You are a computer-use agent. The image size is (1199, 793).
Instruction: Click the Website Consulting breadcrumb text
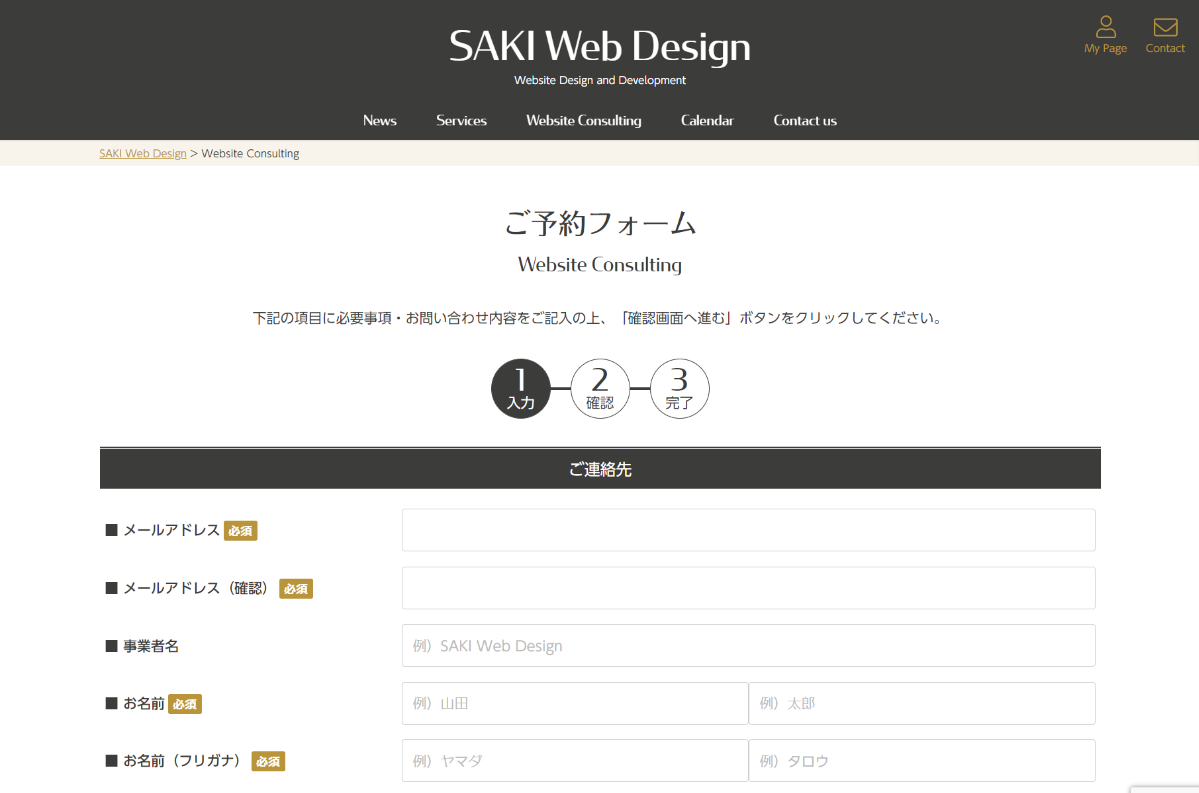pyautogui.click(x=250, y=153)
